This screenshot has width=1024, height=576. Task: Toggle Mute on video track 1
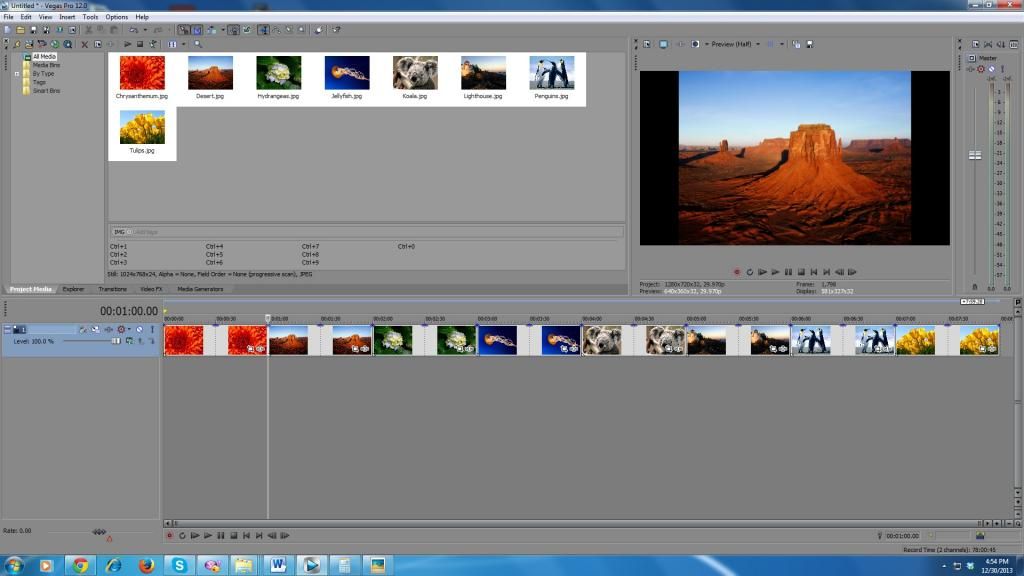tap(140, 330)
